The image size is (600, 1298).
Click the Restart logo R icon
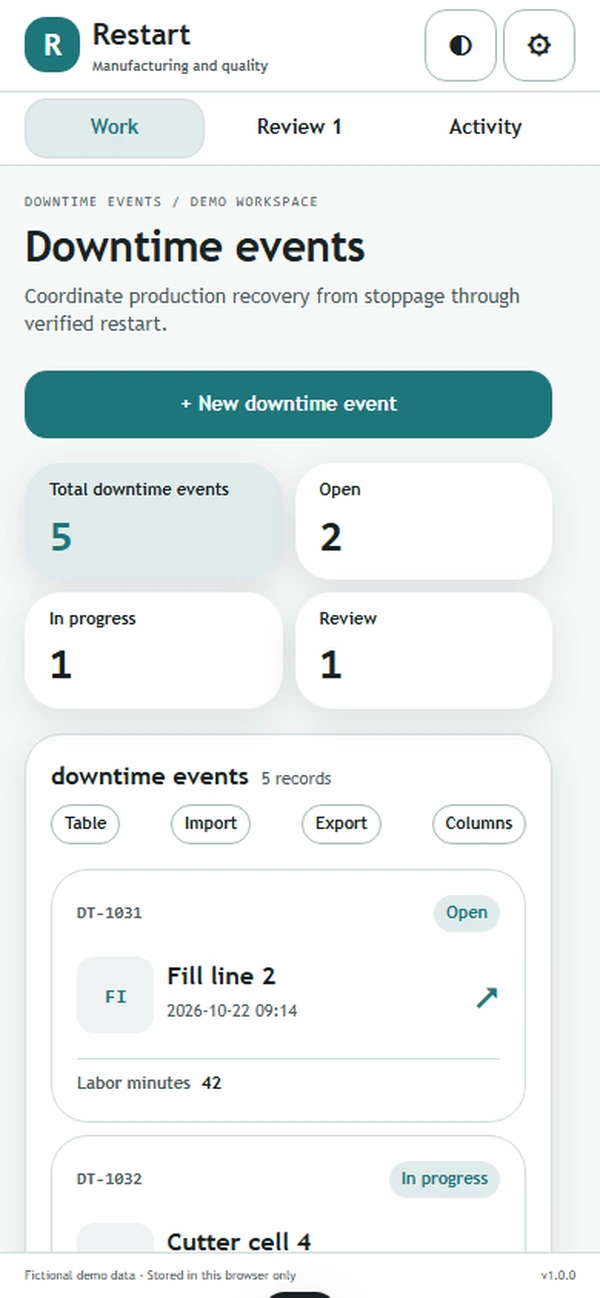pyautogui.click(x=52, y=45)
